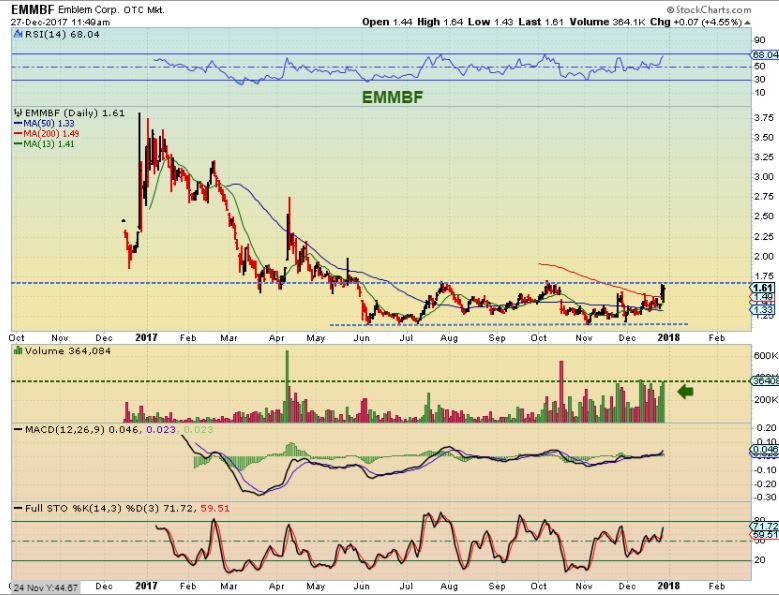Click the -0.30 label on MACD axis
Image resolution: width=779 pixels, height=595 pixels.
coord(766,497)
